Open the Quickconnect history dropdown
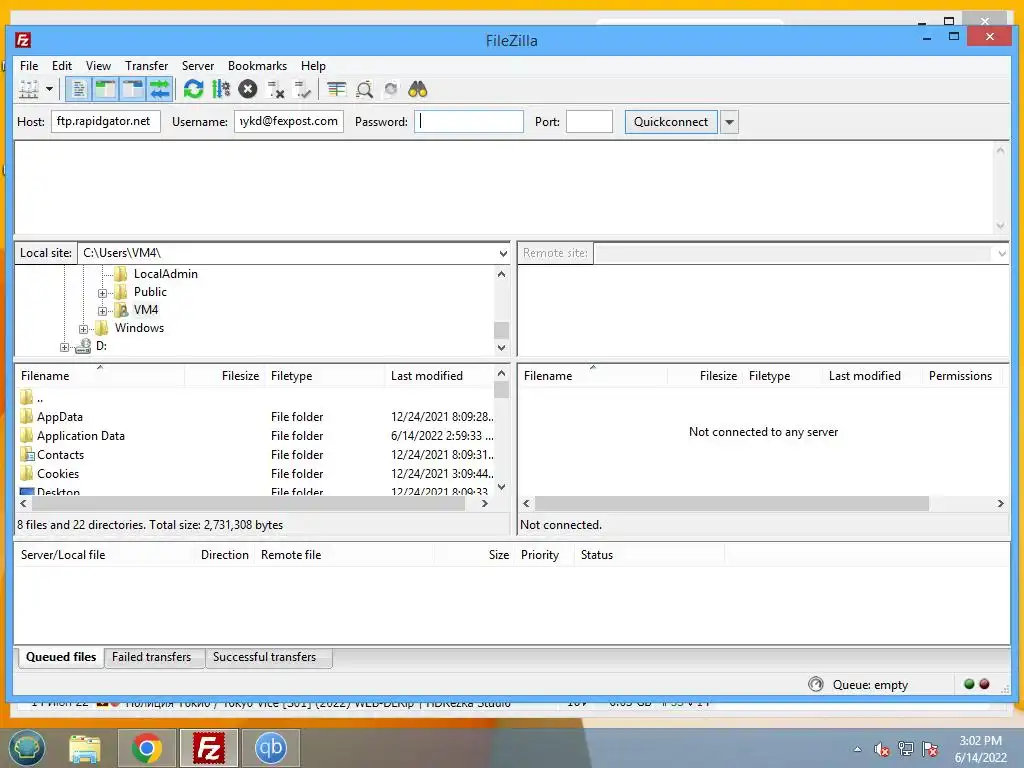 (729, 122)
